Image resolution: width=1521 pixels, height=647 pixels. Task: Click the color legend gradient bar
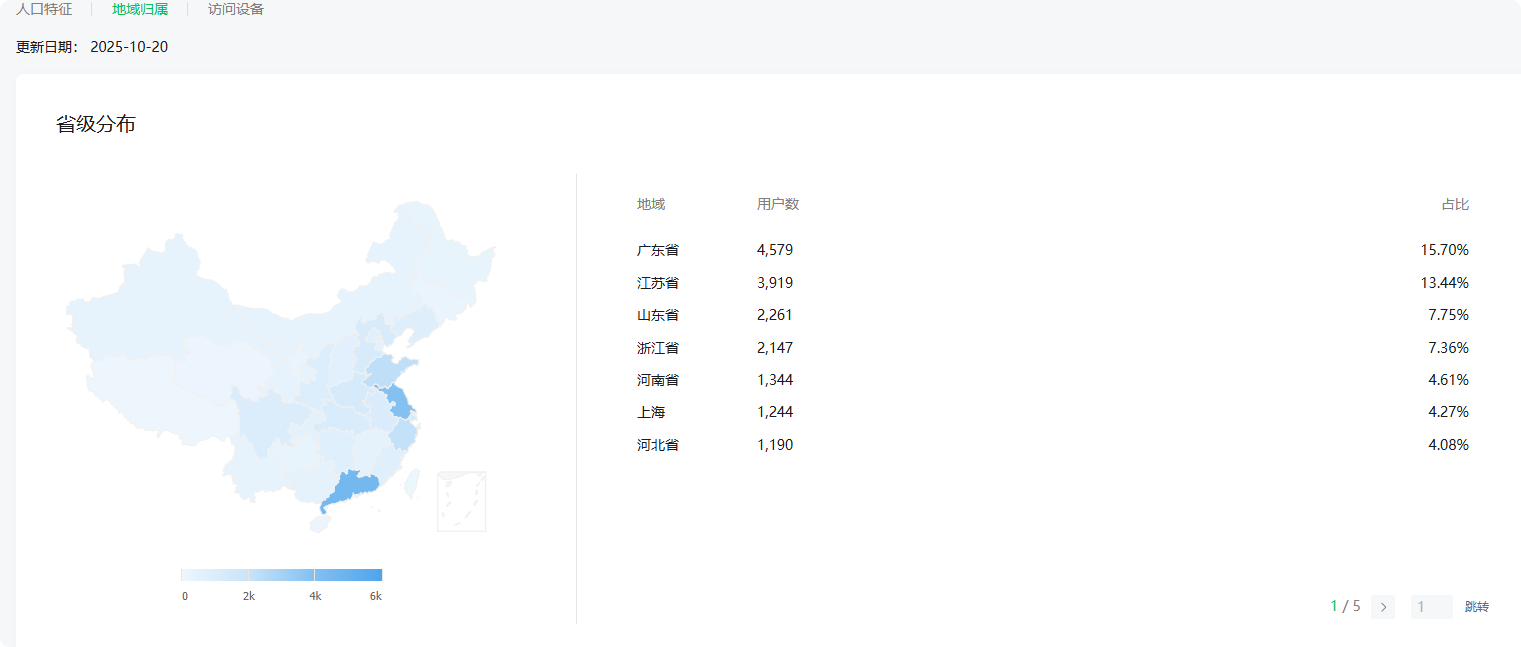pyautogui.click(x=282, y=575)
